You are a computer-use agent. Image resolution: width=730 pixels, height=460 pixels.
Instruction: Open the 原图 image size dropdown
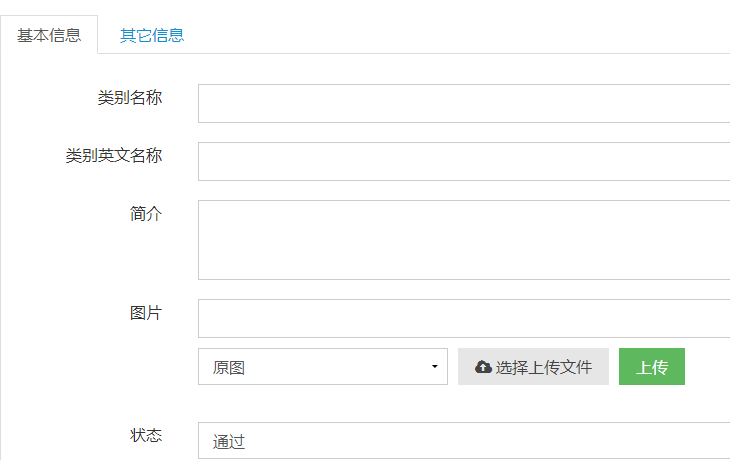[x=323, y=366]
